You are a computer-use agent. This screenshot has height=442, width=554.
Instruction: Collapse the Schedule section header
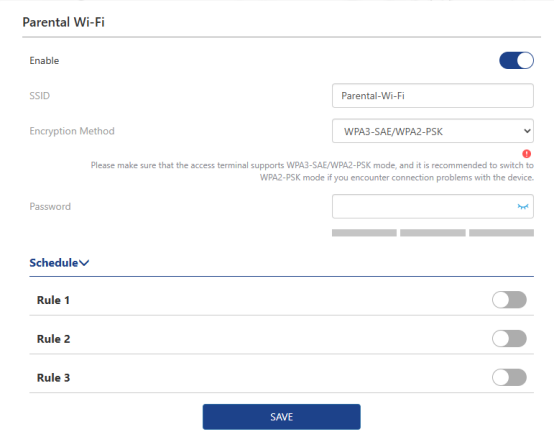(x=59, y=263)
